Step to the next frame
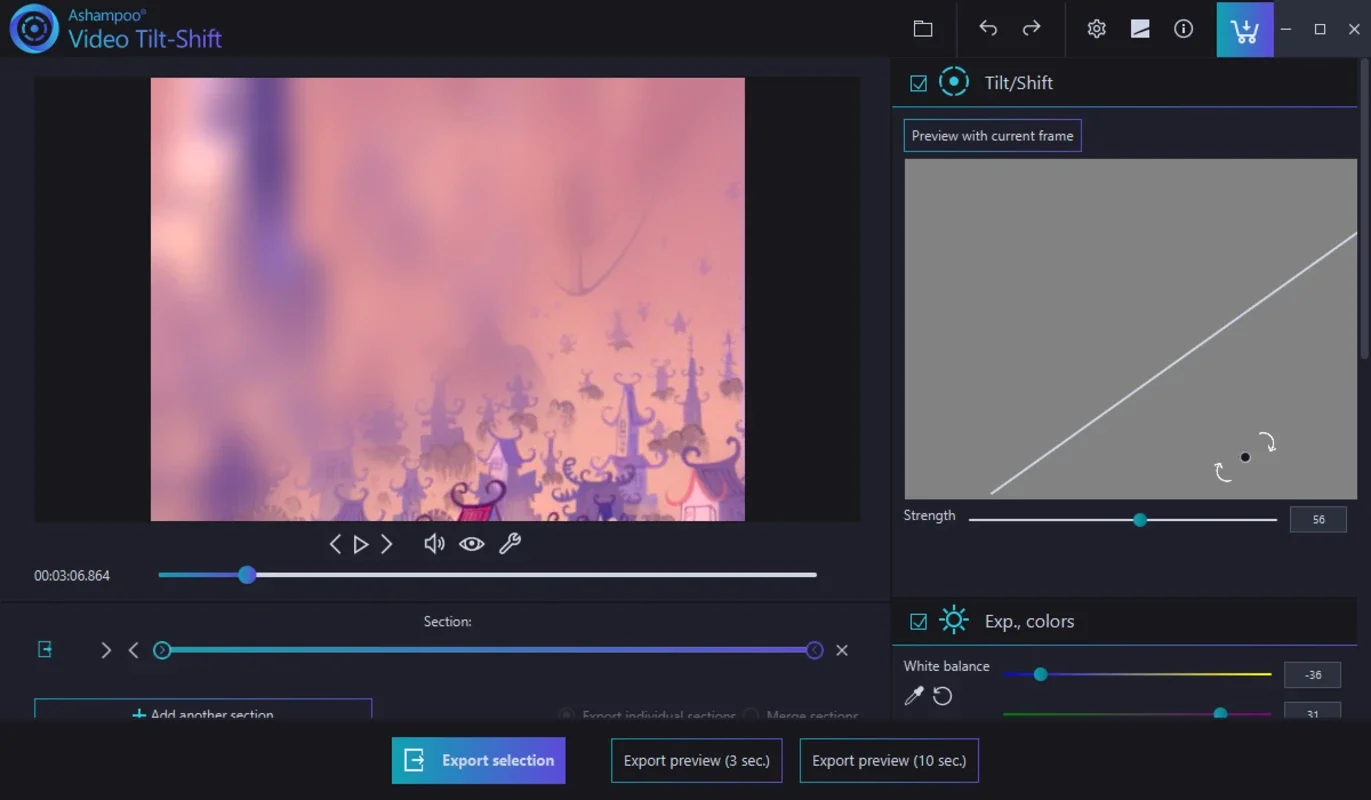Image resolution: width=1371 pixels, height=800 pixels. 387,544
